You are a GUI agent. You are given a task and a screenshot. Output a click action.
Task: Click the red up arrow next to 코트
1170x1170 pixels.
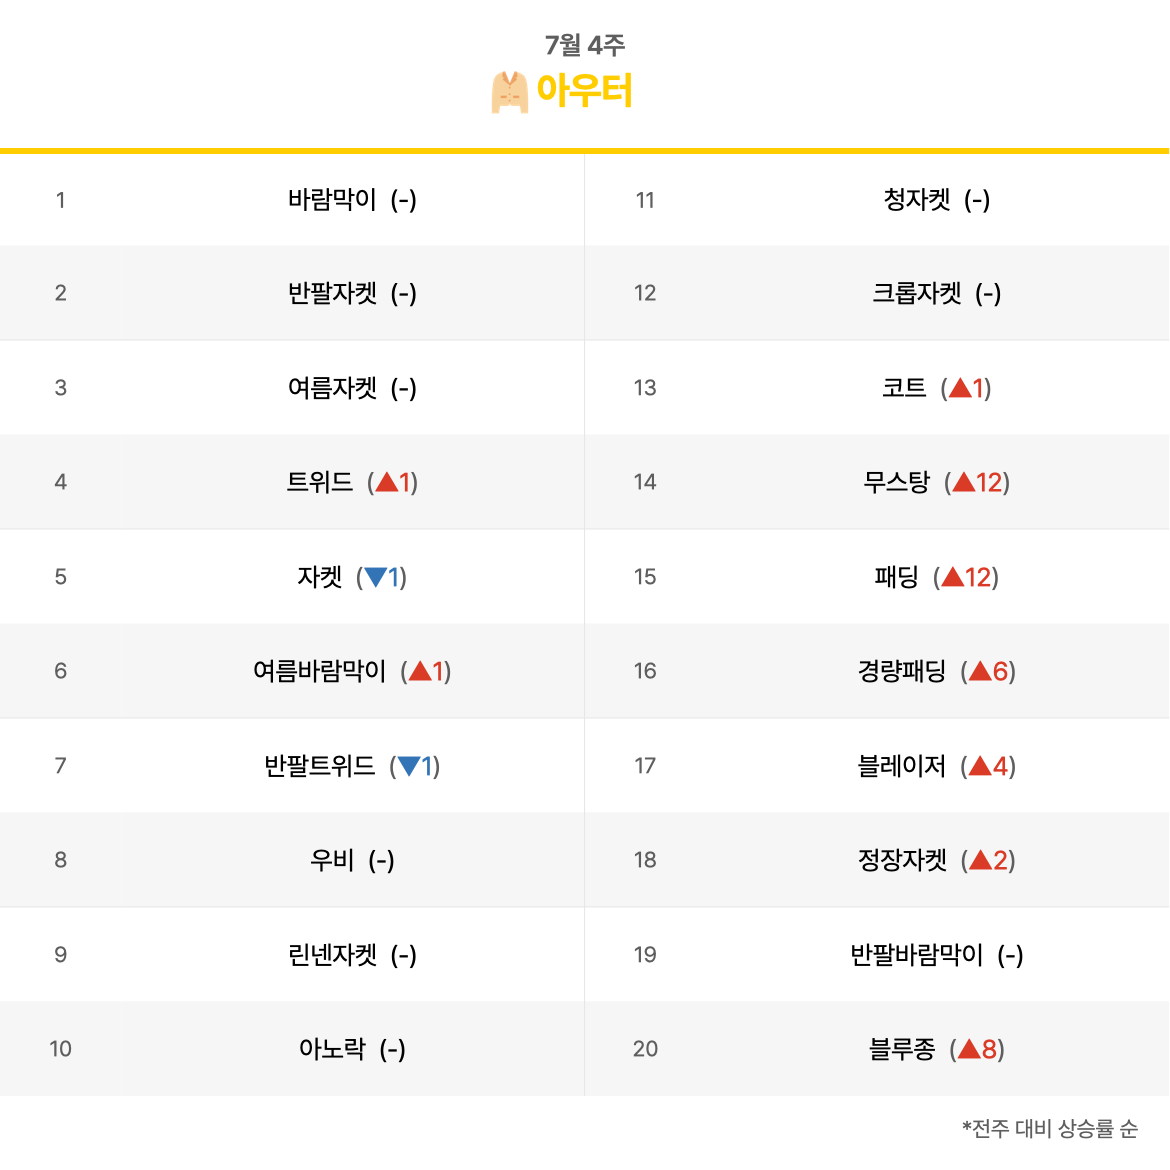[x=960, y=387]
